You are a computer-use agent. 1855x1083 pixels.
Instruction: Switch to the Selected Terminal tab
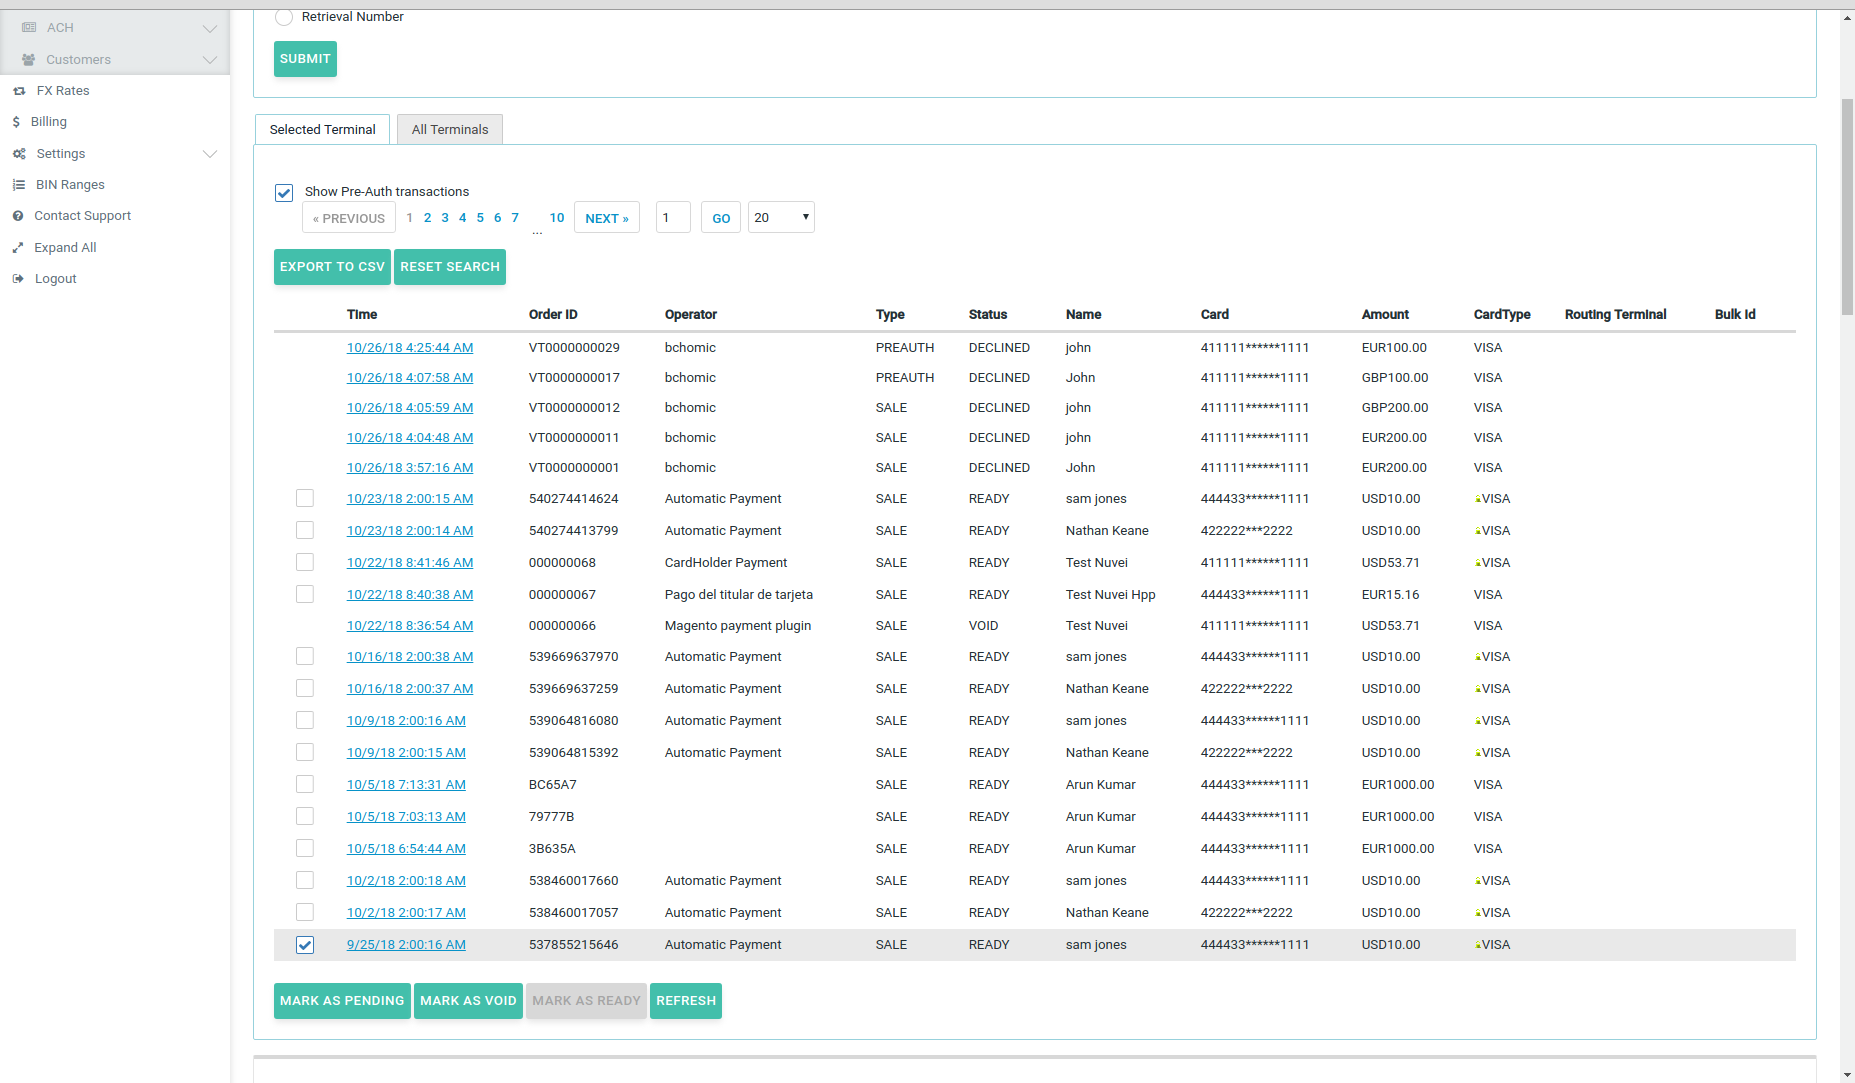pyautogui.click(x=322, y=129)
